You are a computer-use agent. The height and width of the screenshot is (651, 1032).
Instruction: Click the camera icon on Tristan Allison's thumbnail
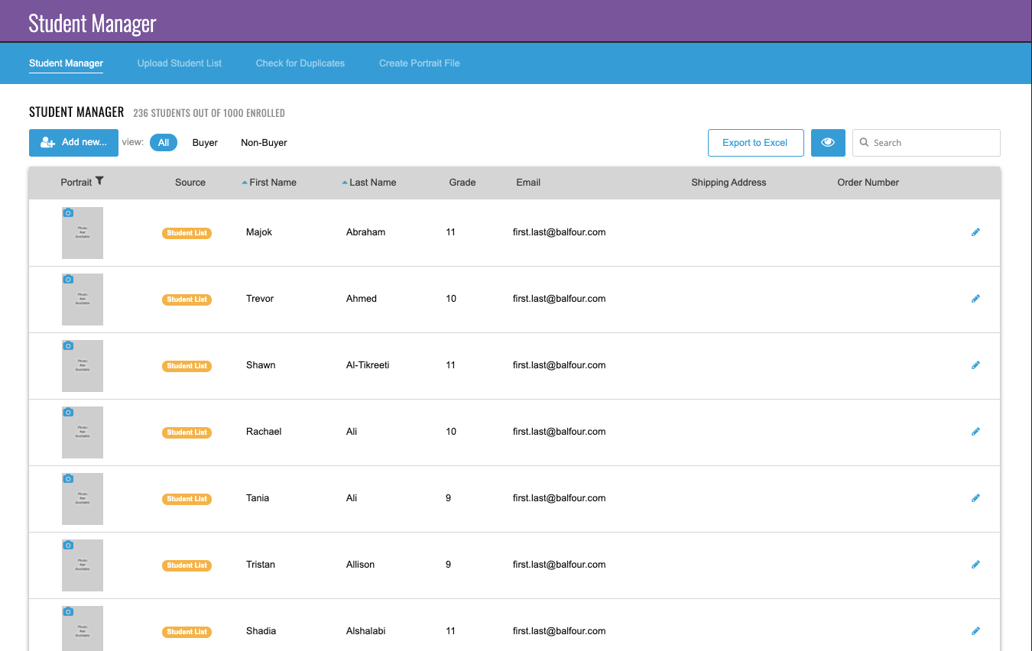68,543
